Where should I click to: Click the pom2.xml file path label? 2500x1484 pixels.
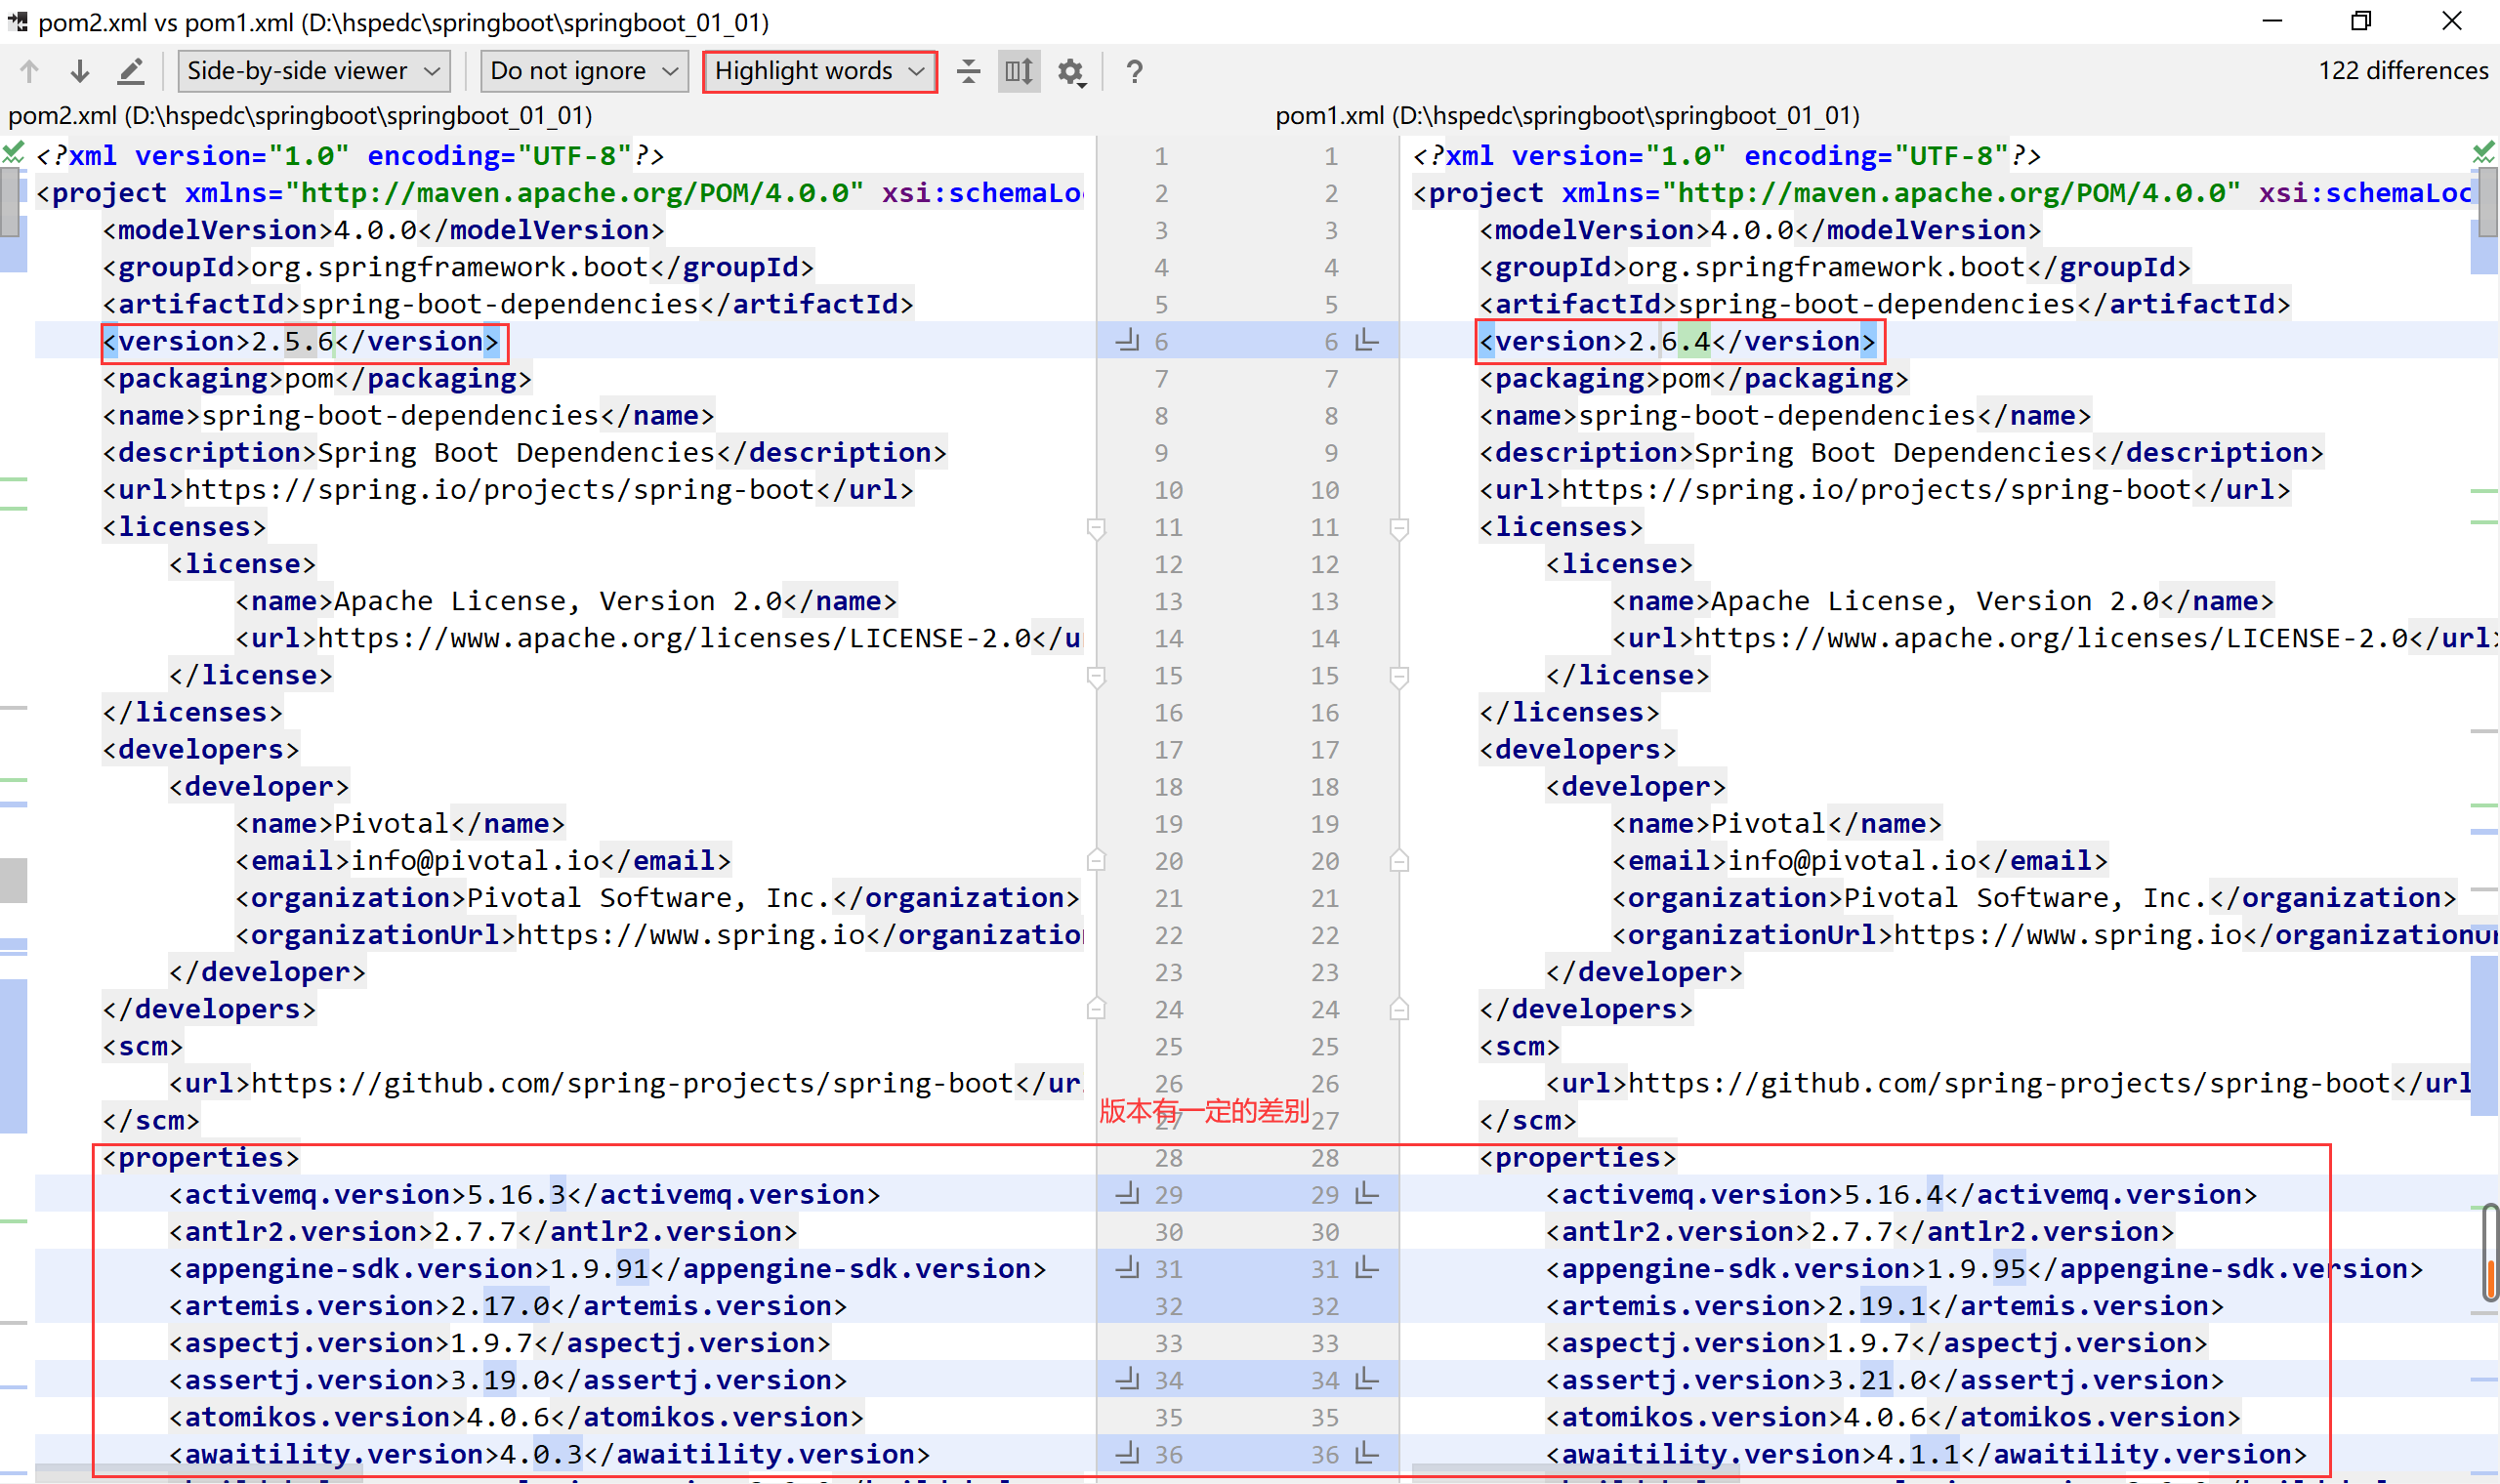click(300, 116)
